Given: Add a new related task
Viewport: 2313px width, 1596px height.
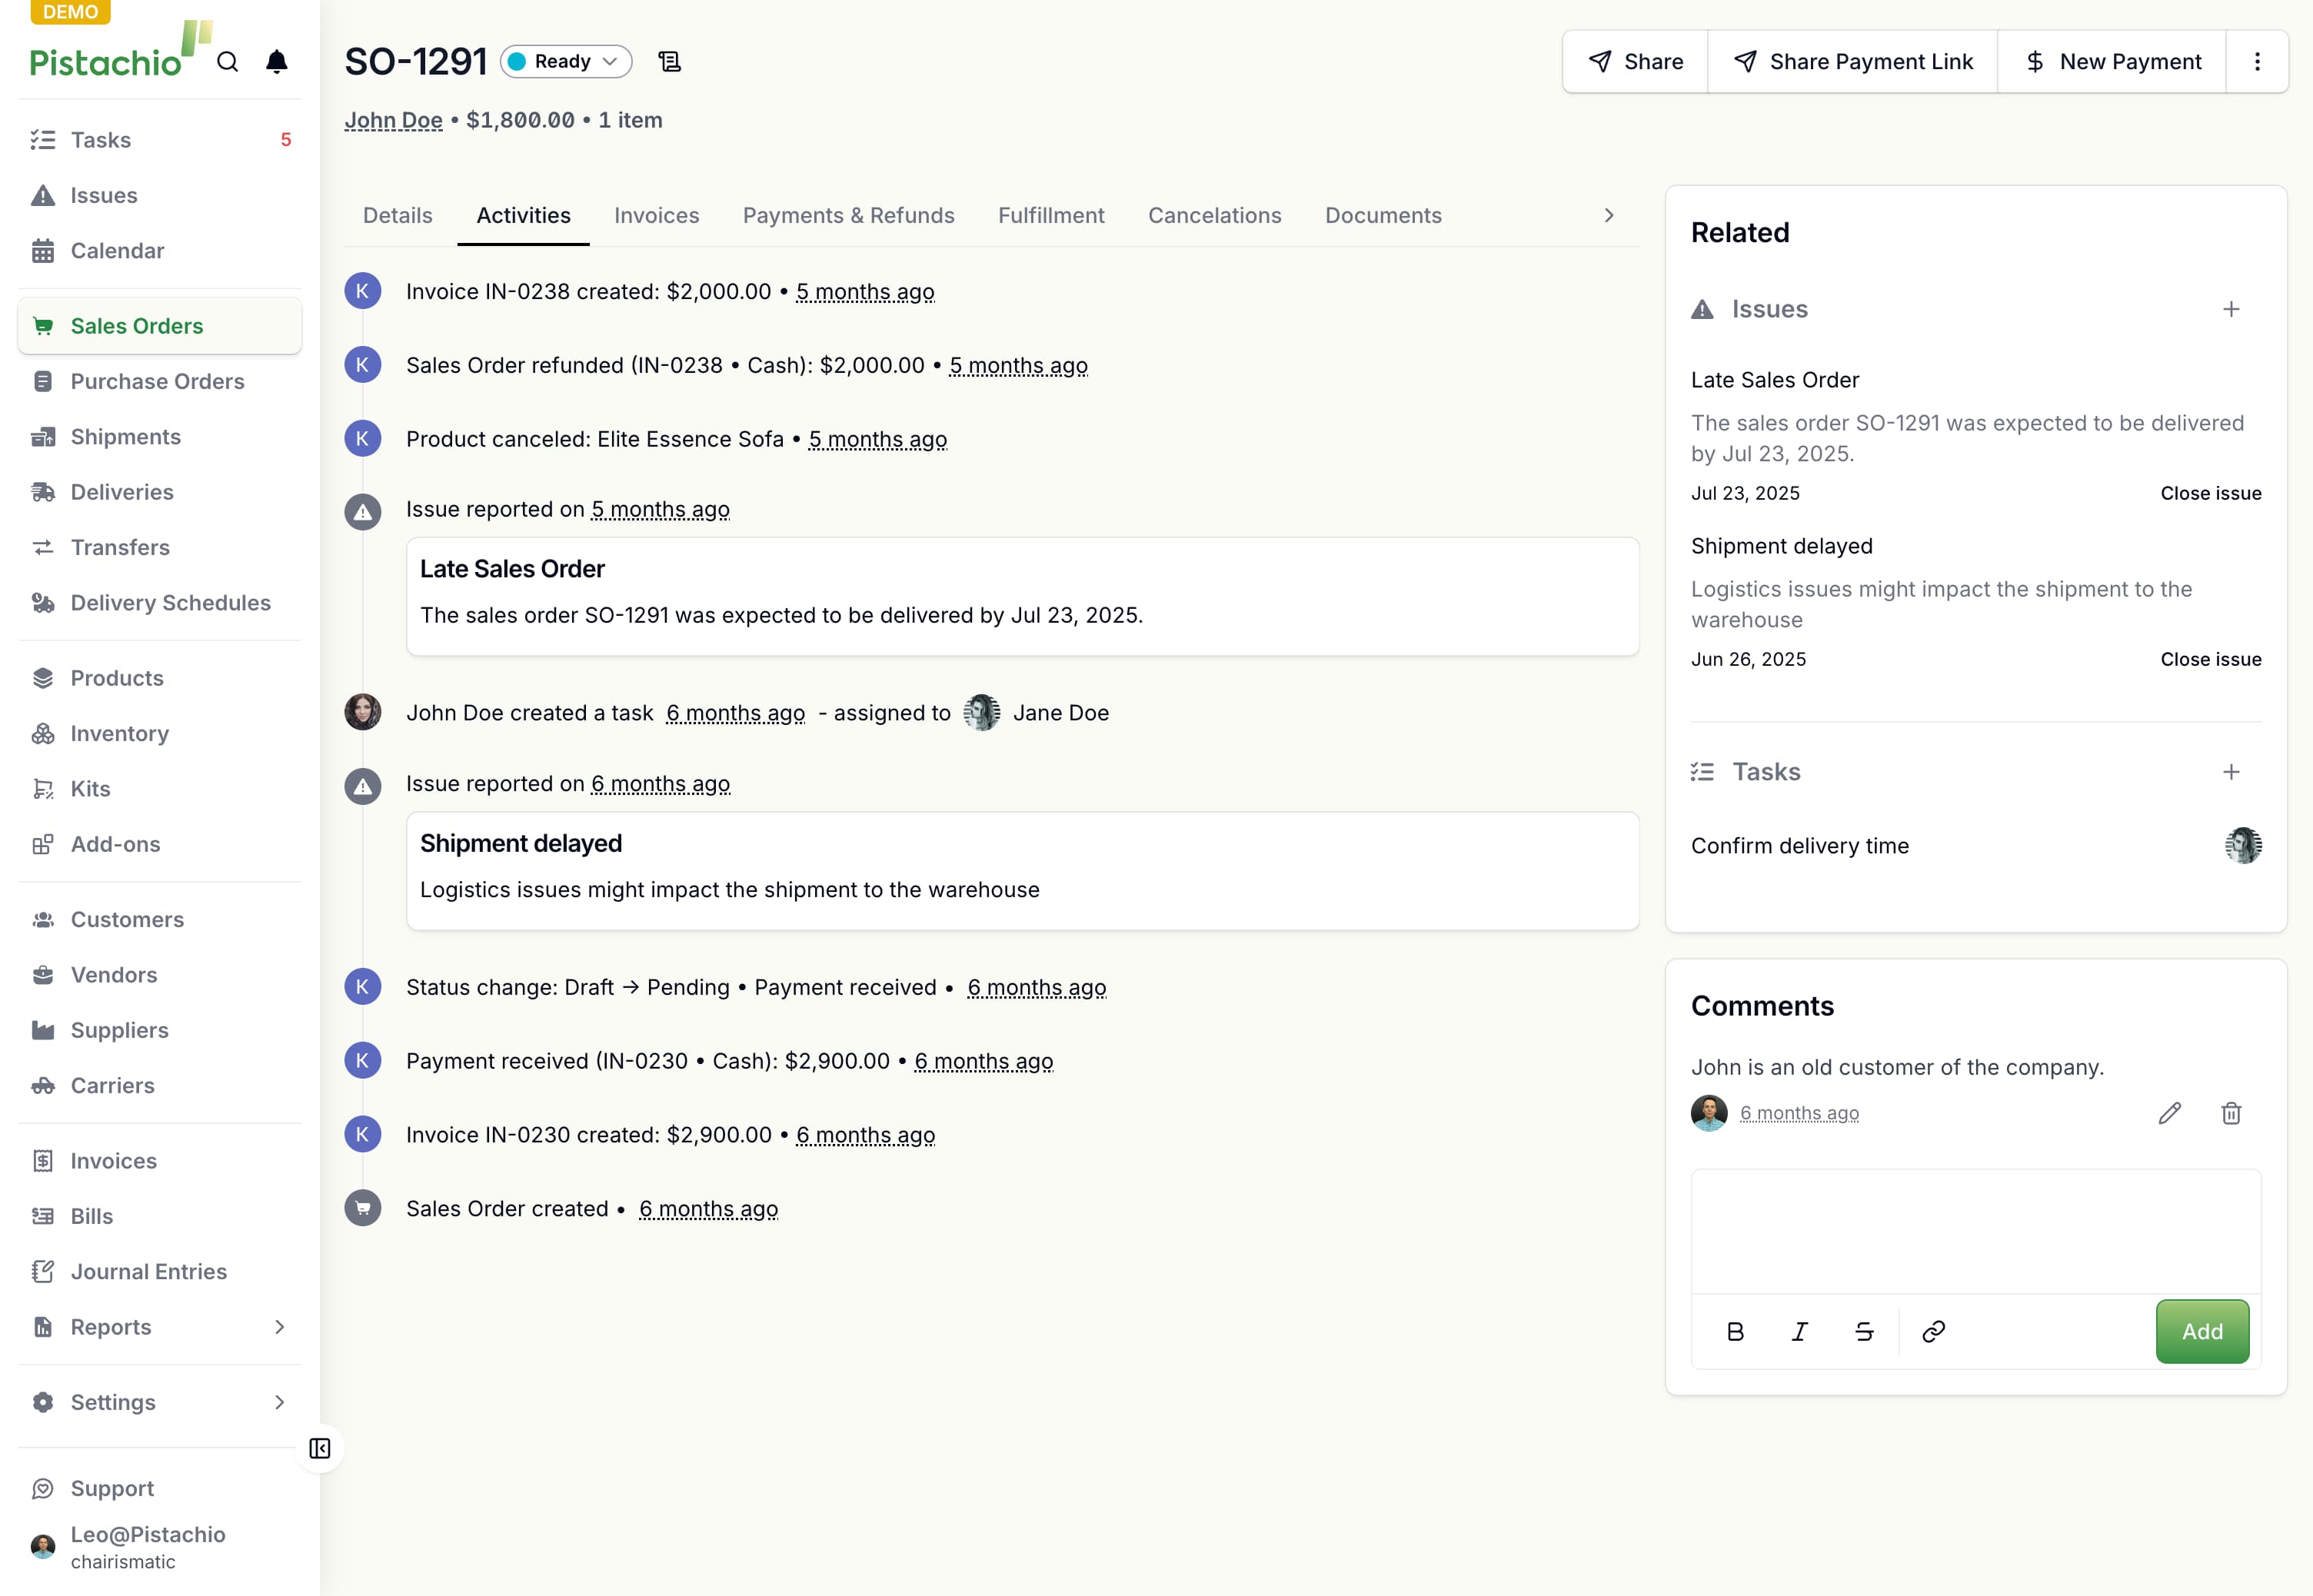Looking at the screenshot, I should (2231, 772).
